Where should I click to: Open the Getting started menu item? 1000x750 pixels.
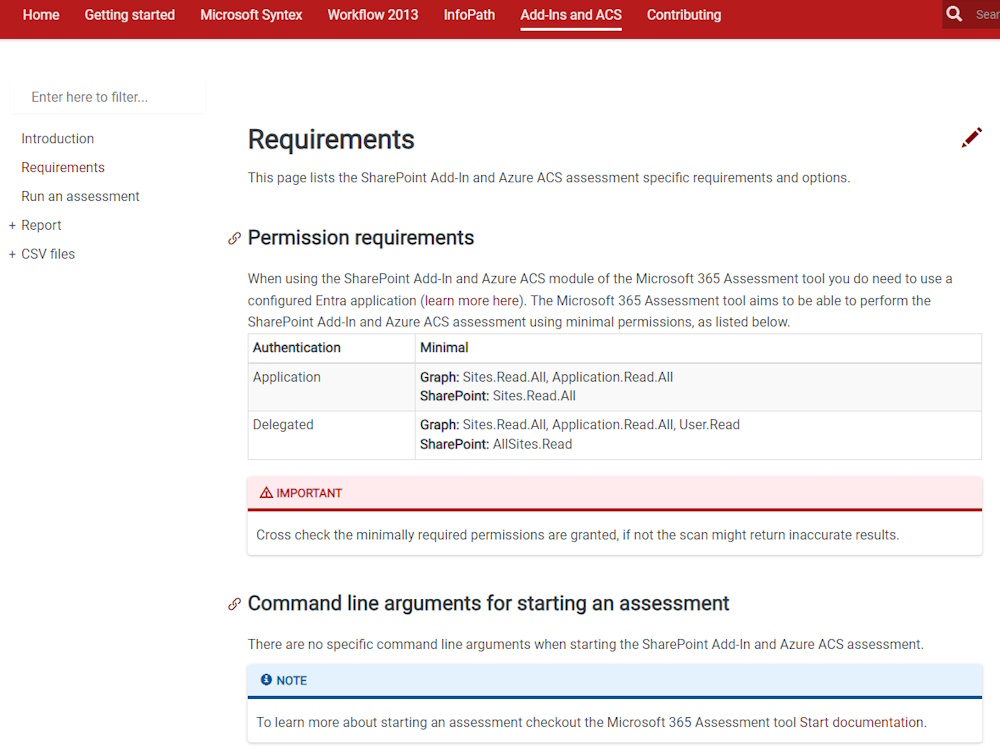click(129, 15)
